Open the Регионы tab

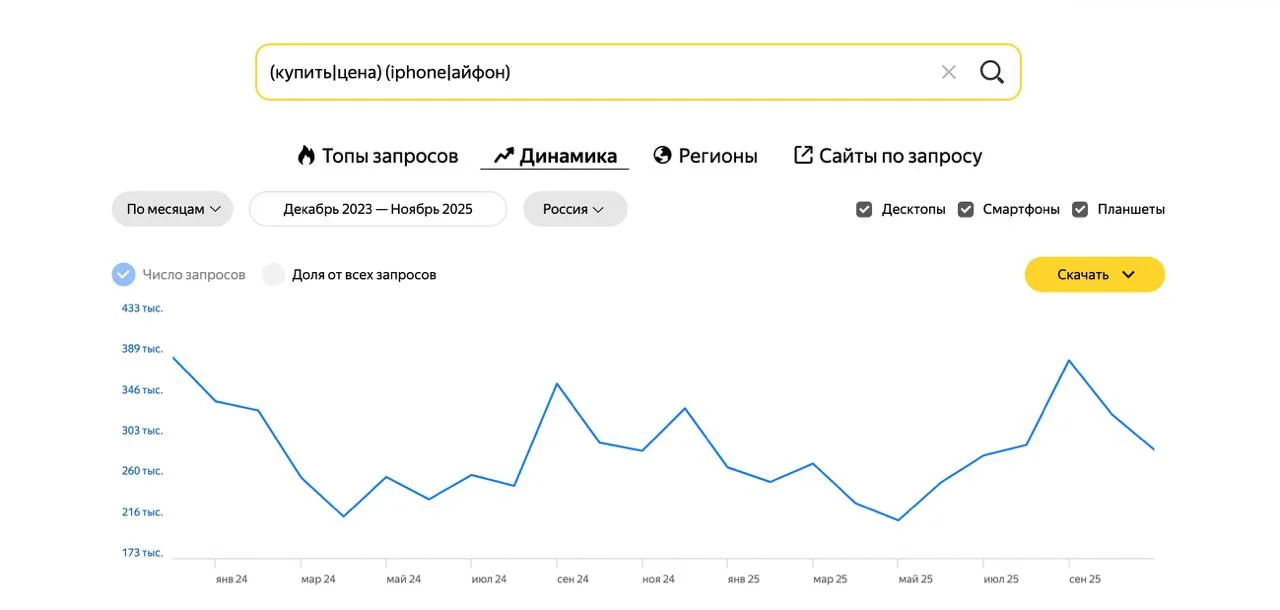[717, 156]
